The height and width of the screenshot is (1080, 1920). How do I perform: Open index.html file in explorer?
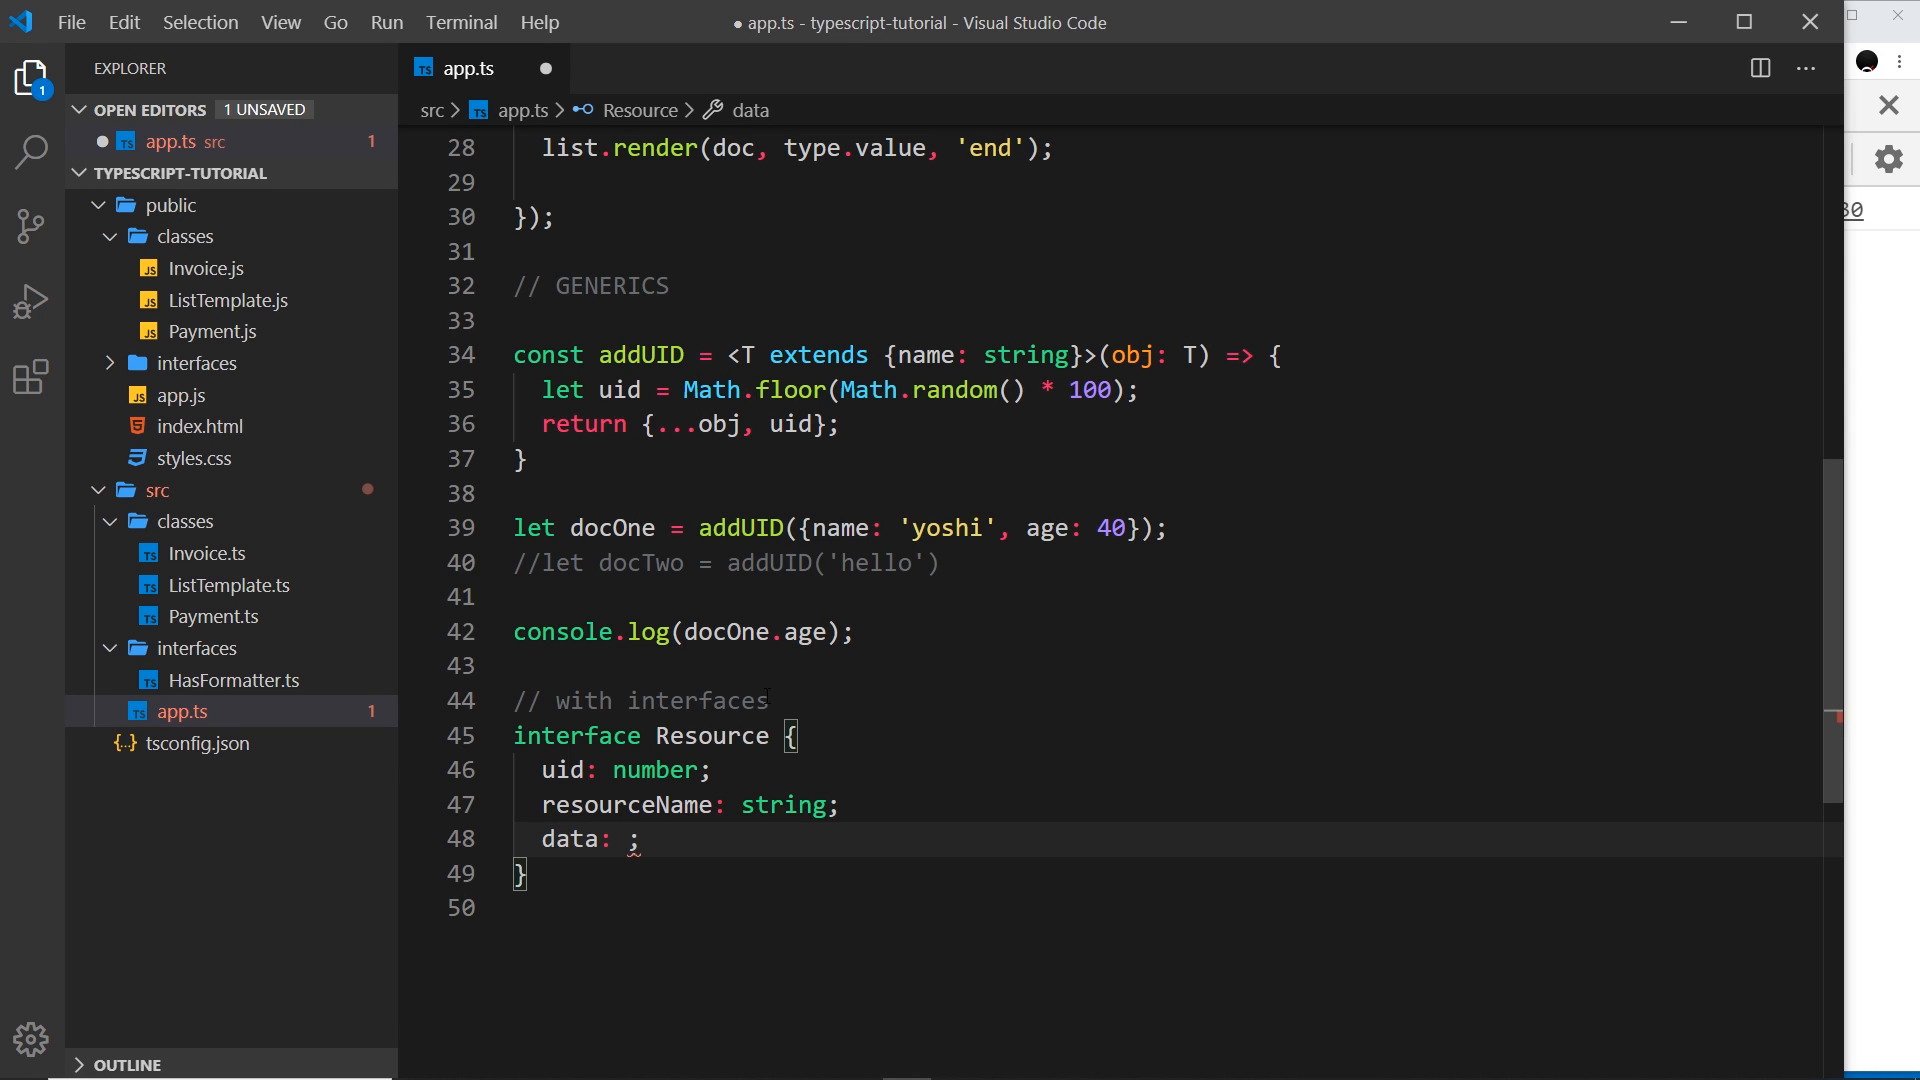pos(199,426)
